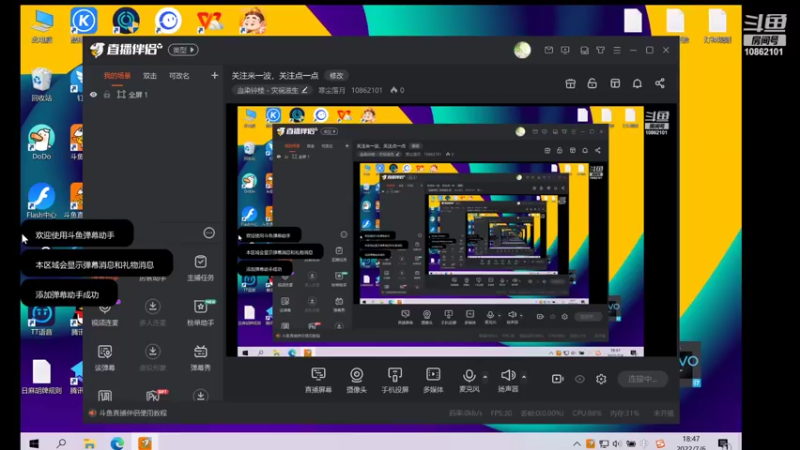Expand the speaker volume arrow
Image resolution: width=800 pixels, height=450 pixels.
524,377
